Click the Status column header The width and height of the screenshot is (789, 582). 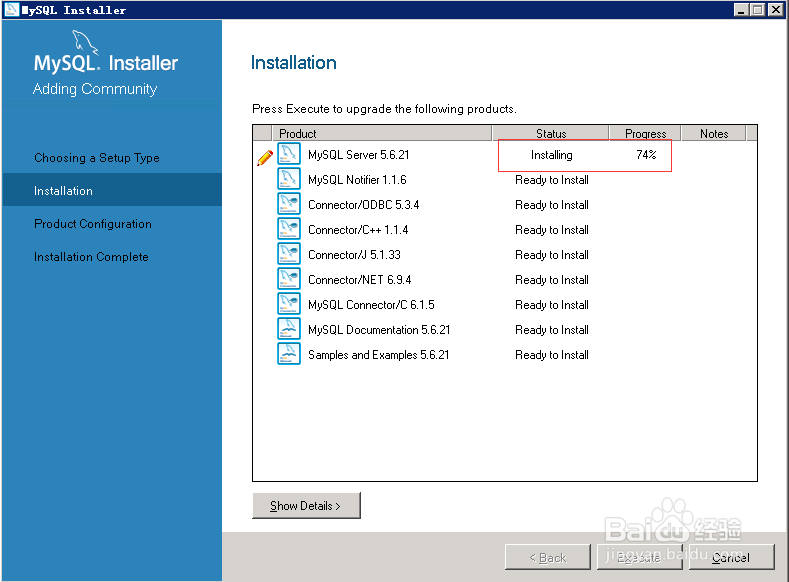pos(550,133)
